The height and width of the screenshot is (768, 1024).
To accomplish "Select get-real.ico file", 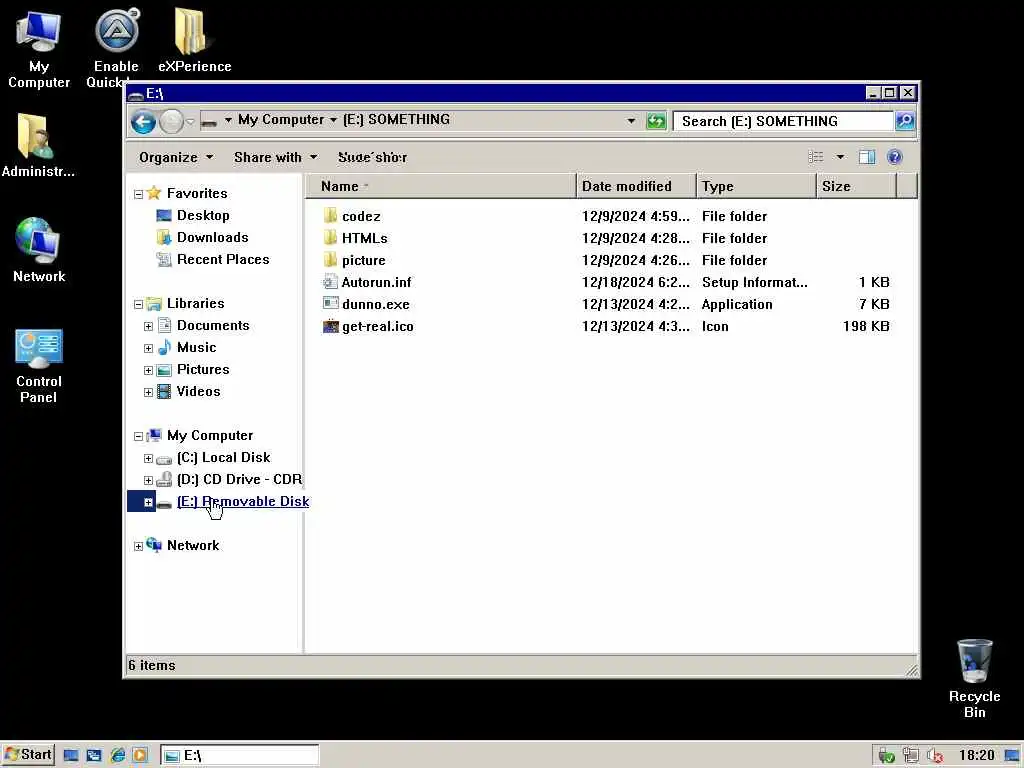I will coord(368,326).
